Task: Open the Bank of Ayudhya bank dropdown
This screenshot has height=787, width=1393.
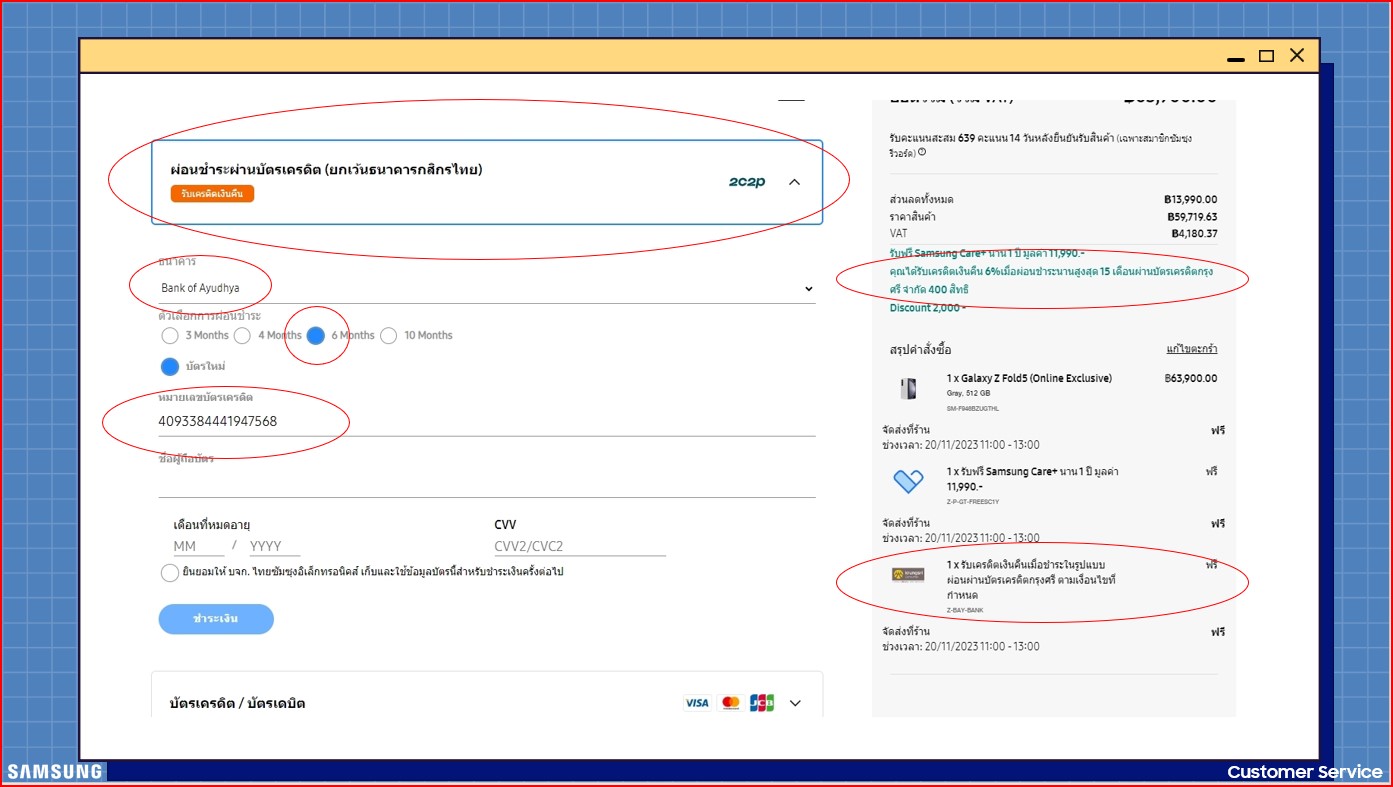Action: pos(487,288)
